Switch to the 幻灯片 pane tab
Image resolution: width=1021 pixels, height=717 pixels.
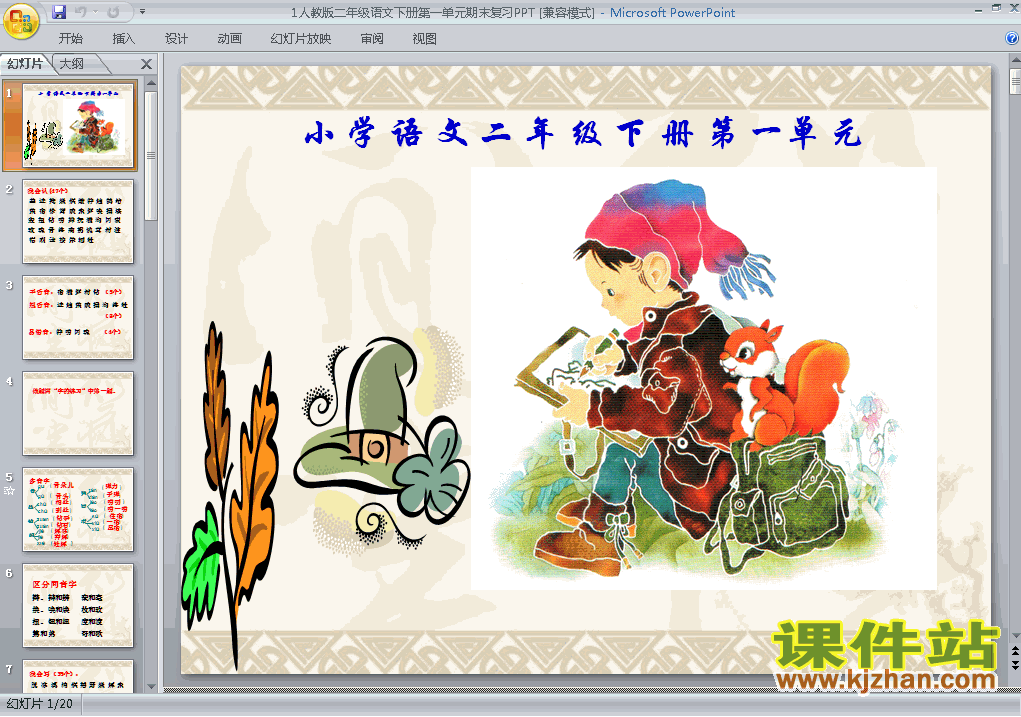[x=25, y=64]
